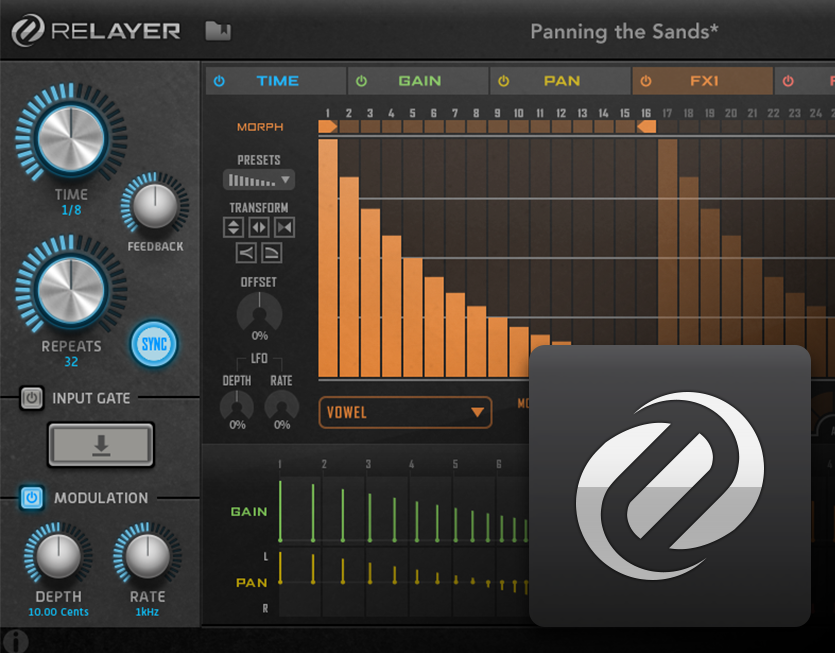Click the LFO DEPTH knob
Screen dimensions: 835x653
click(x=237, y=405)
